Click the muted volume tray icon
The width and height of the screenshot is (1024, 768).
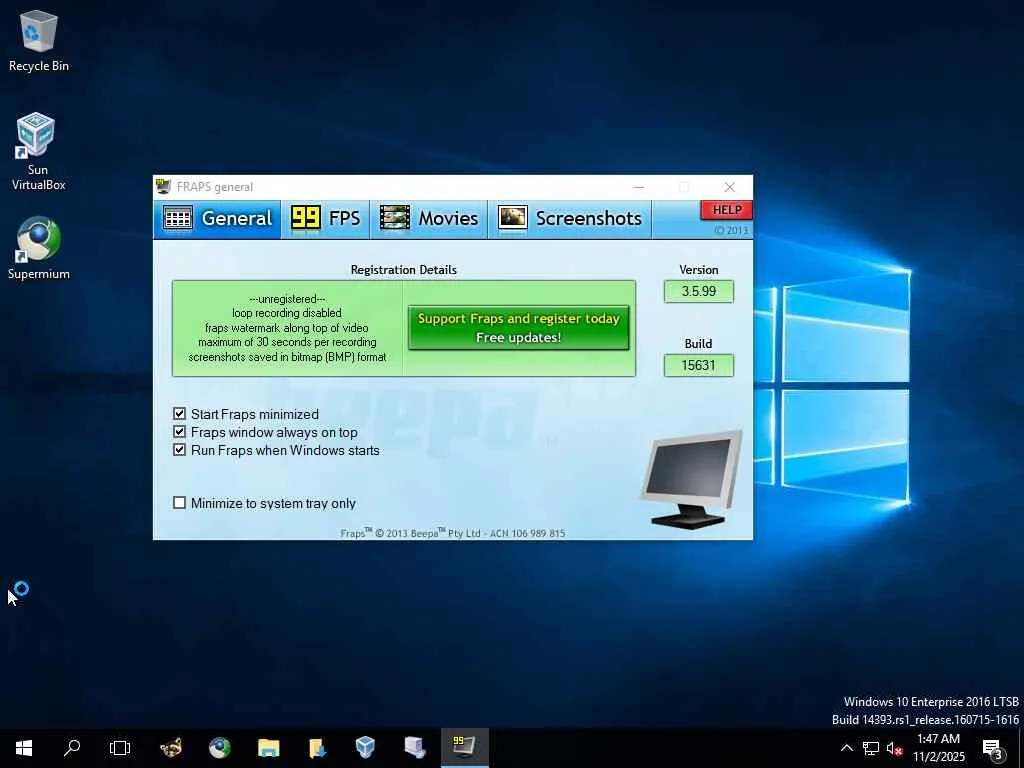coord(895,748)
